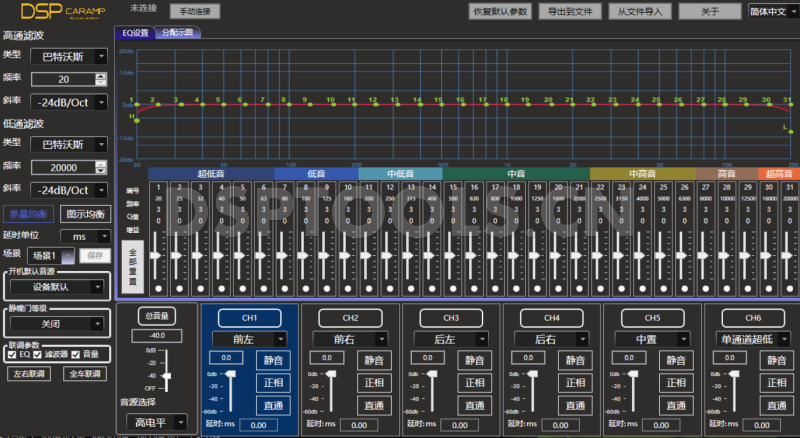Image resolution: width=800 pixels, height=438 pixels.
Task: Click the CH1 延时 ms input field
Action: pos(260,425)
